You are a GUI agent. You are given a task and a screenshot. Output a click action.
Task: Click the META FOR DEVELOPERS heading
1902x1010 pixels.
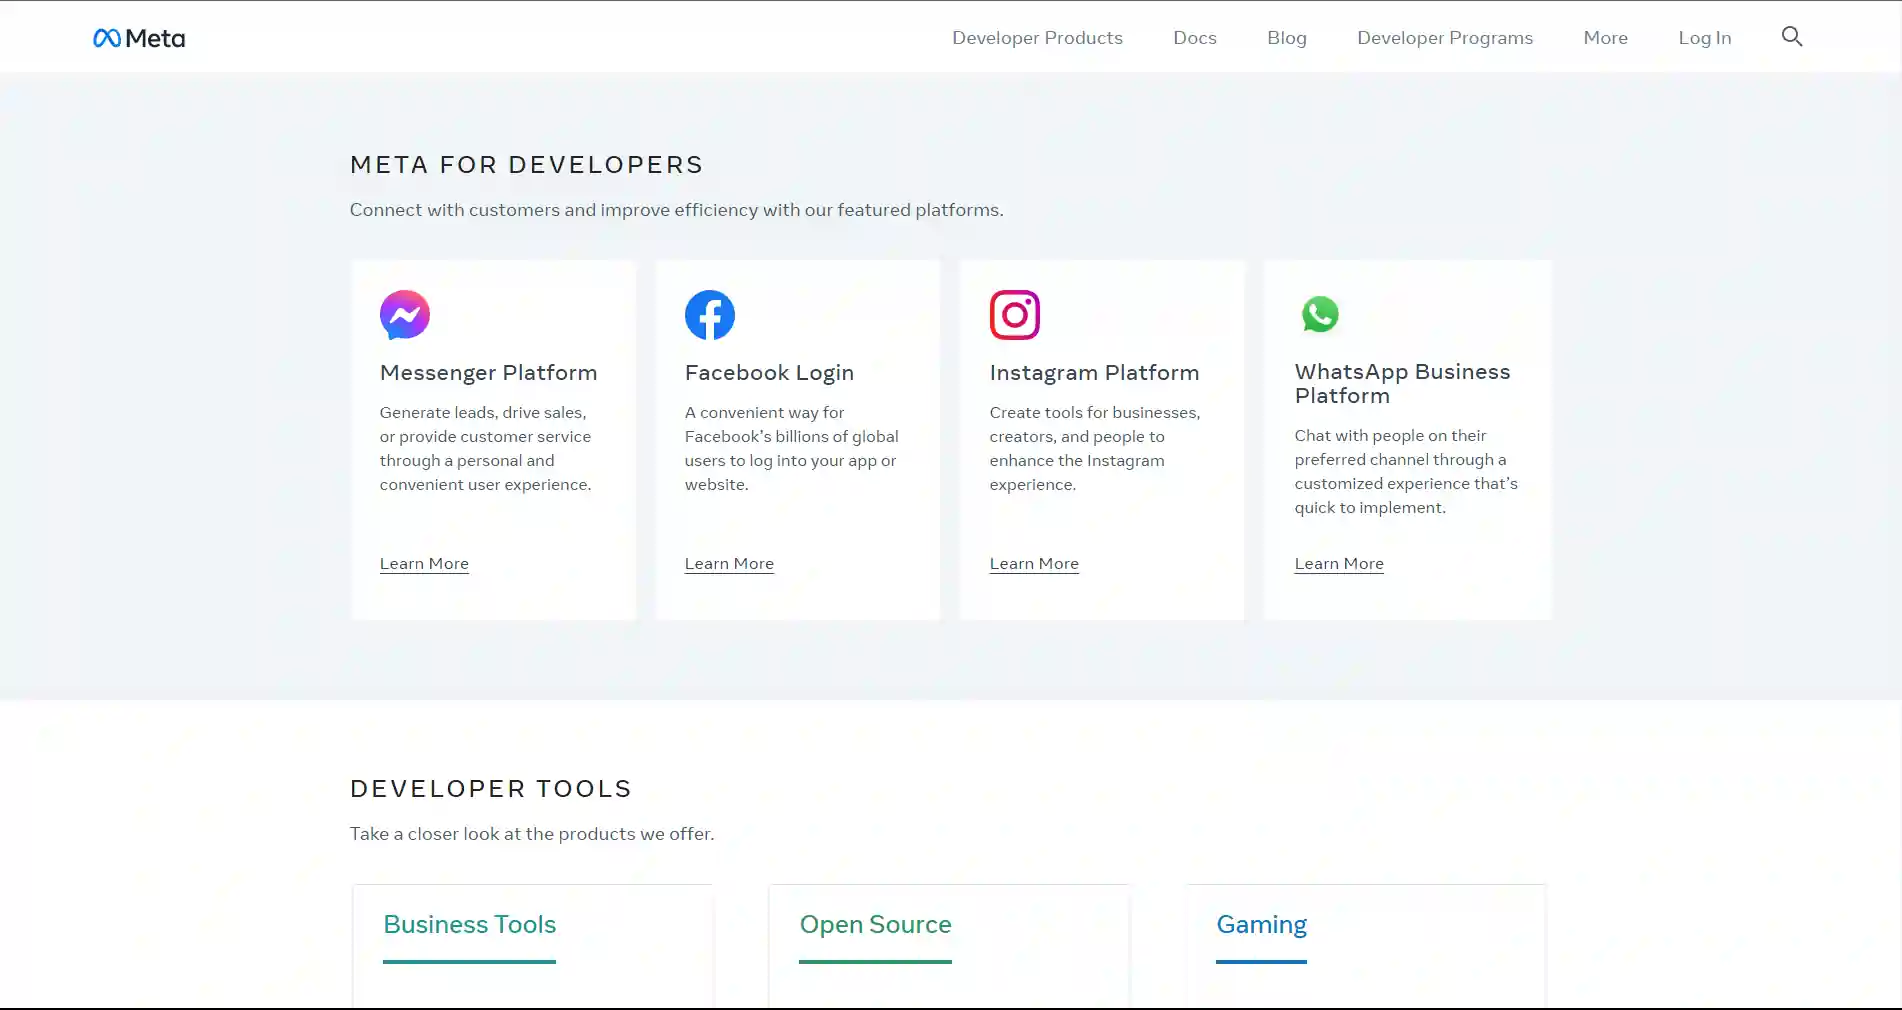click(x=527, y=165)
